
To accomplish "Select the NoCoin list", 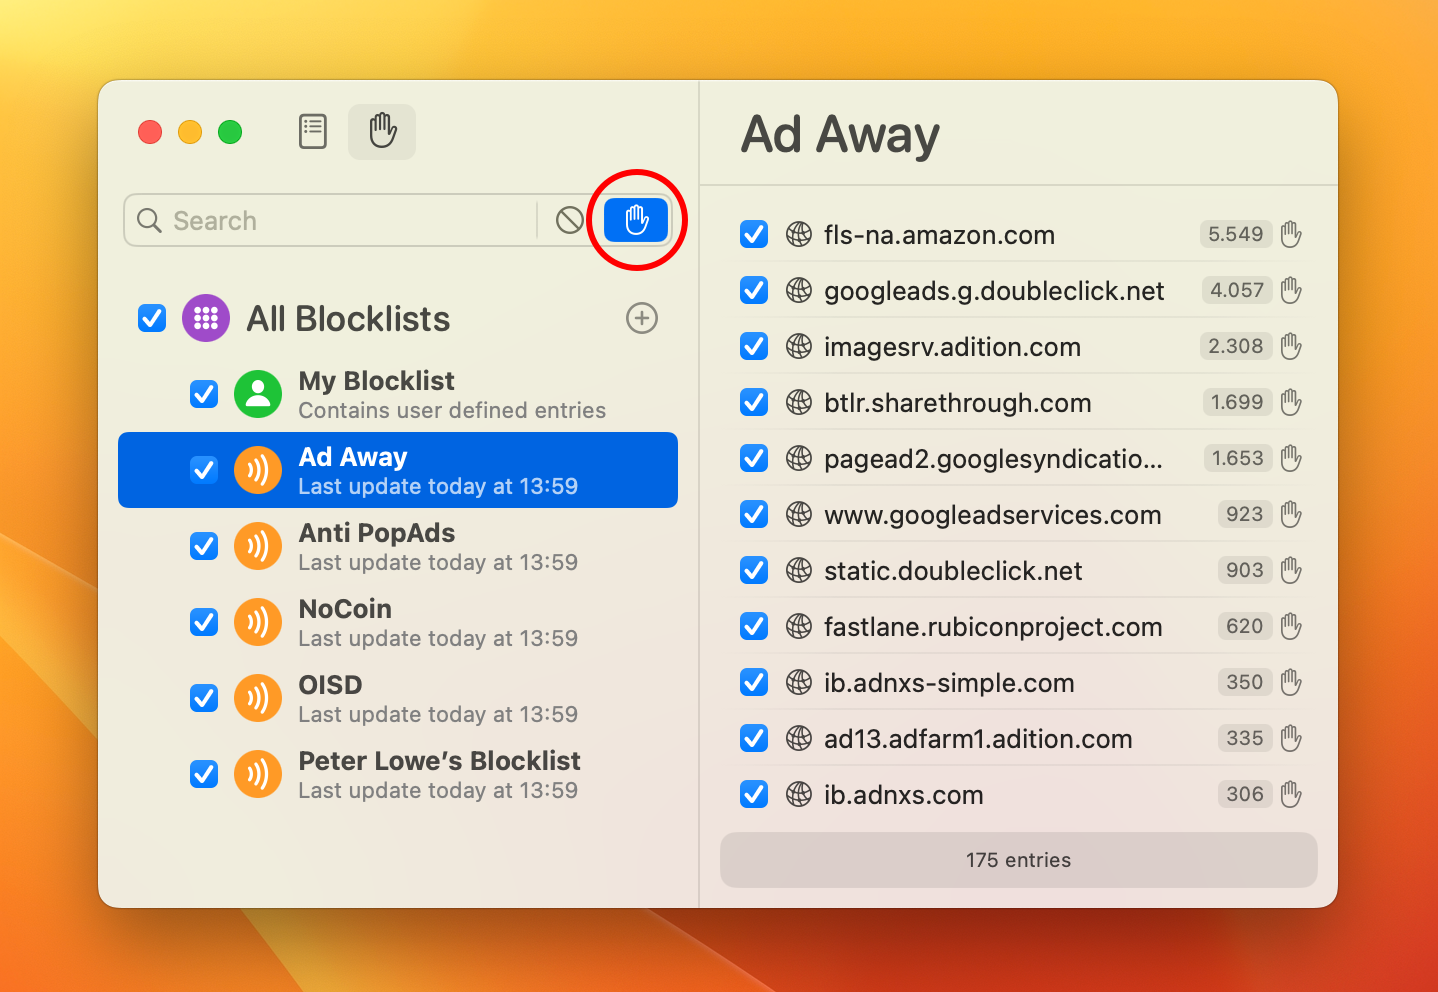I will pos(398,622).
